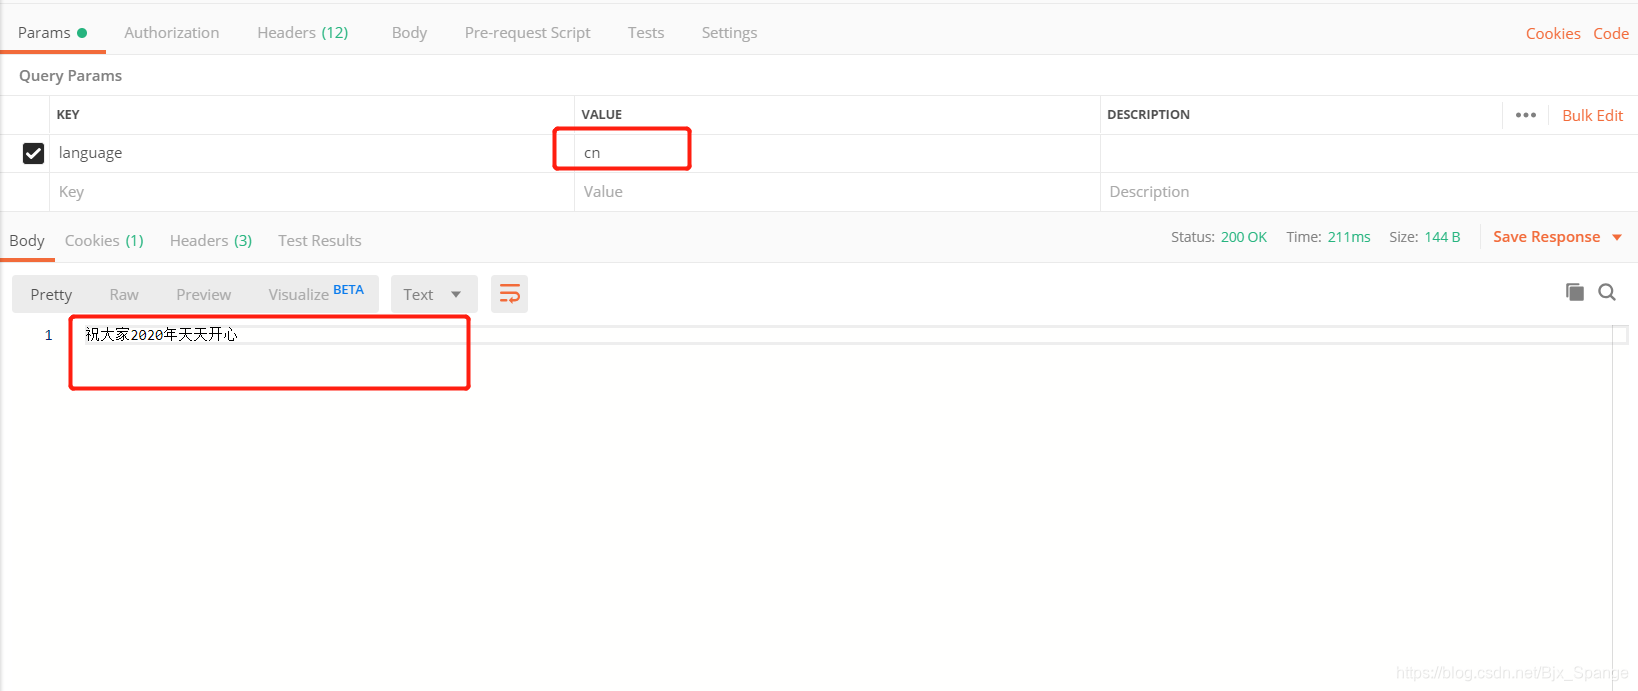This screenshot has width=1638, height=691.
Task: Uncheck the language parameter checkbox
Action: (33, 153)
